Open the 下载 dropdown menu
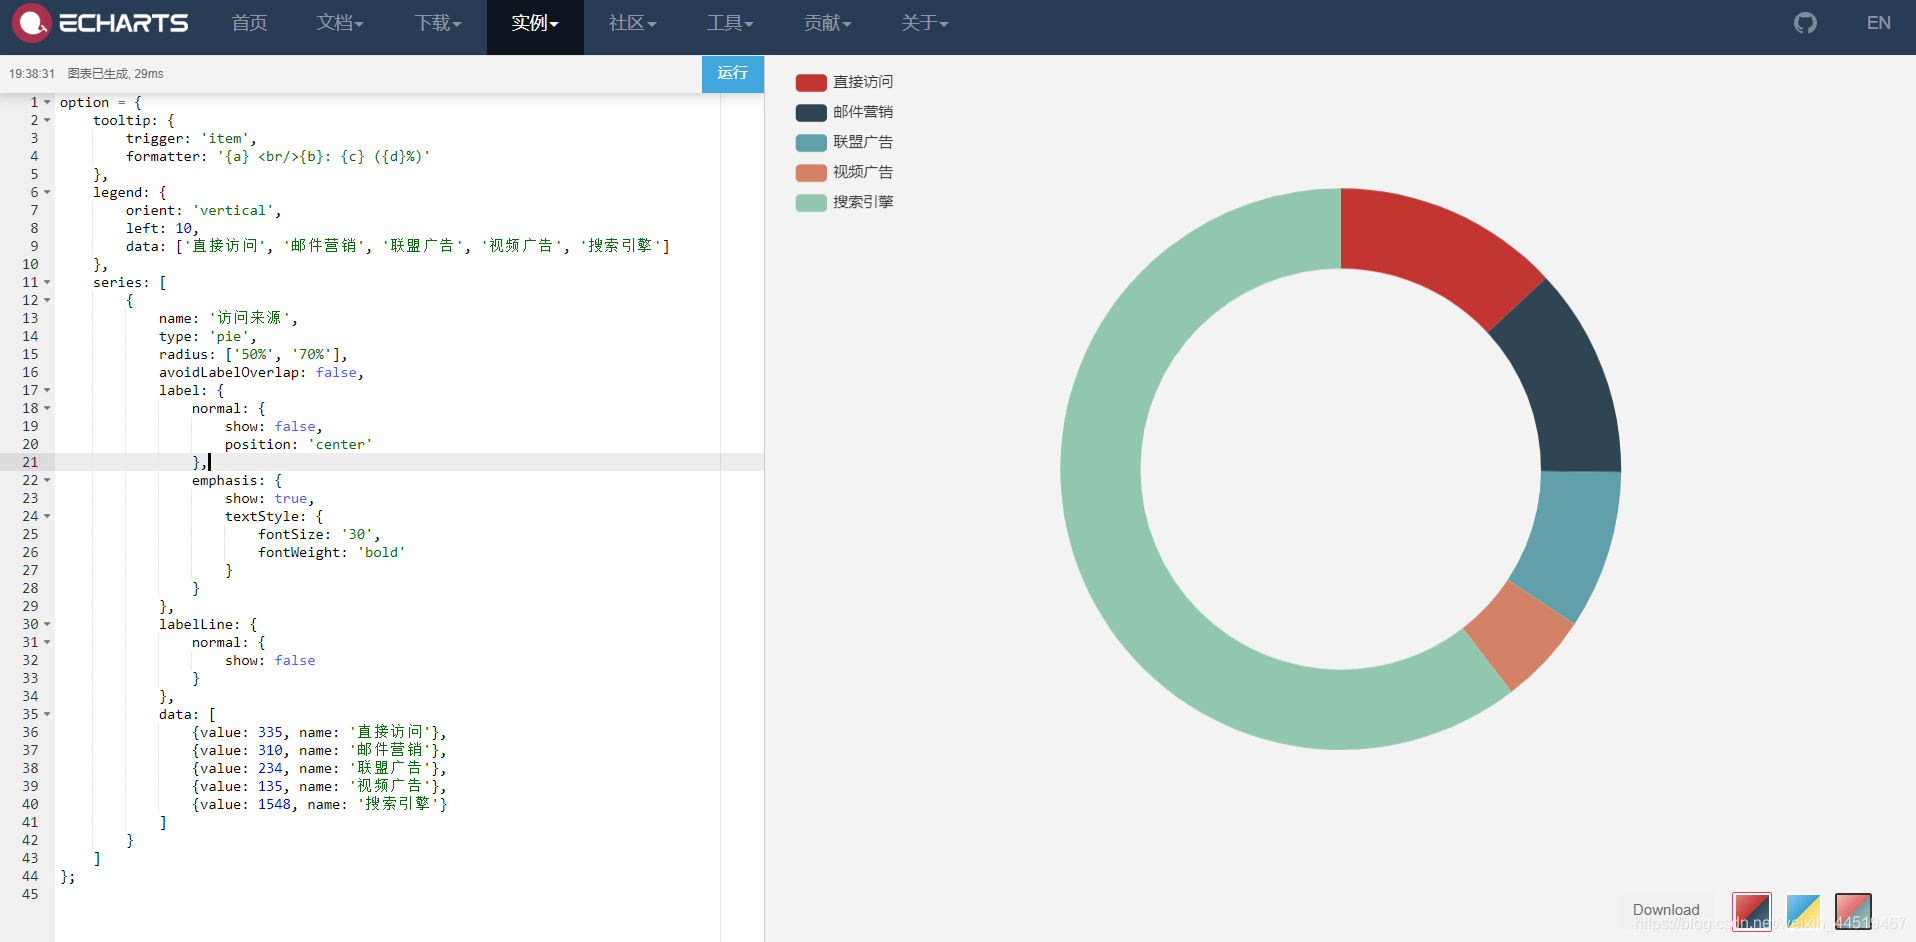1916x942 pixels. tap(438, 23)
